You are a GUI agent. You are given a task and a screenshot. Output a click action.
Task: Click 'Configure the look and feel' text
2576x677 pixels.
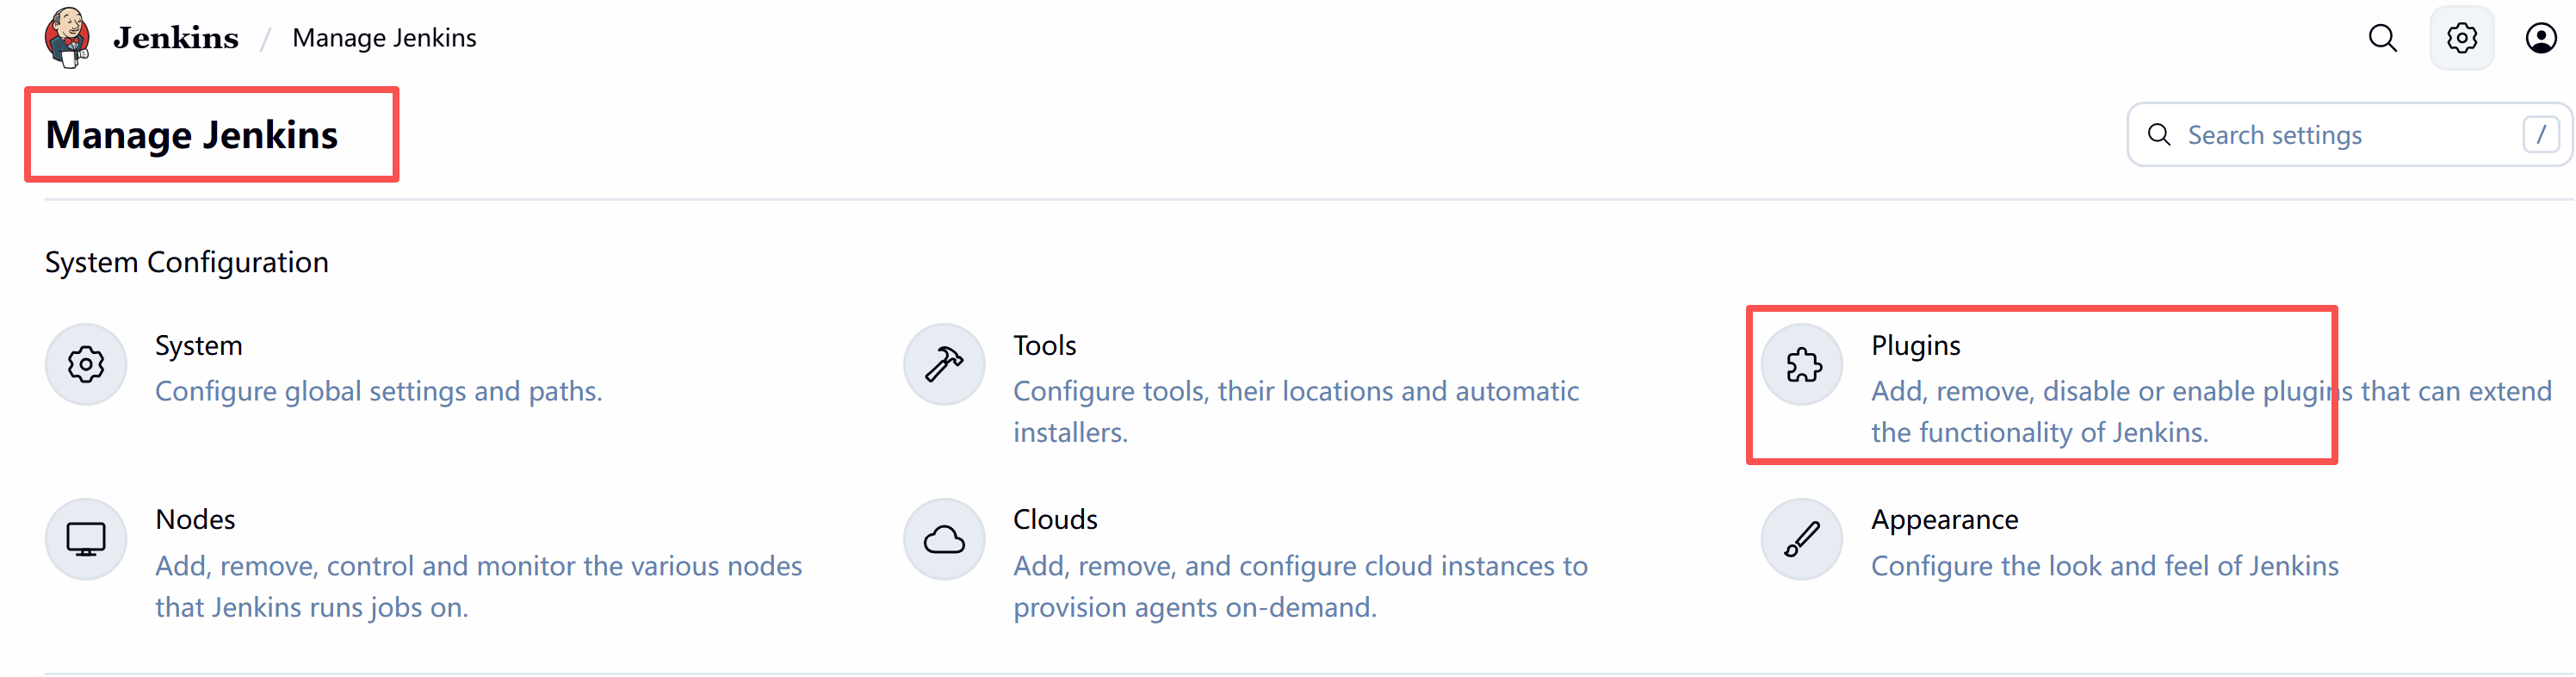coord(2104,566)
